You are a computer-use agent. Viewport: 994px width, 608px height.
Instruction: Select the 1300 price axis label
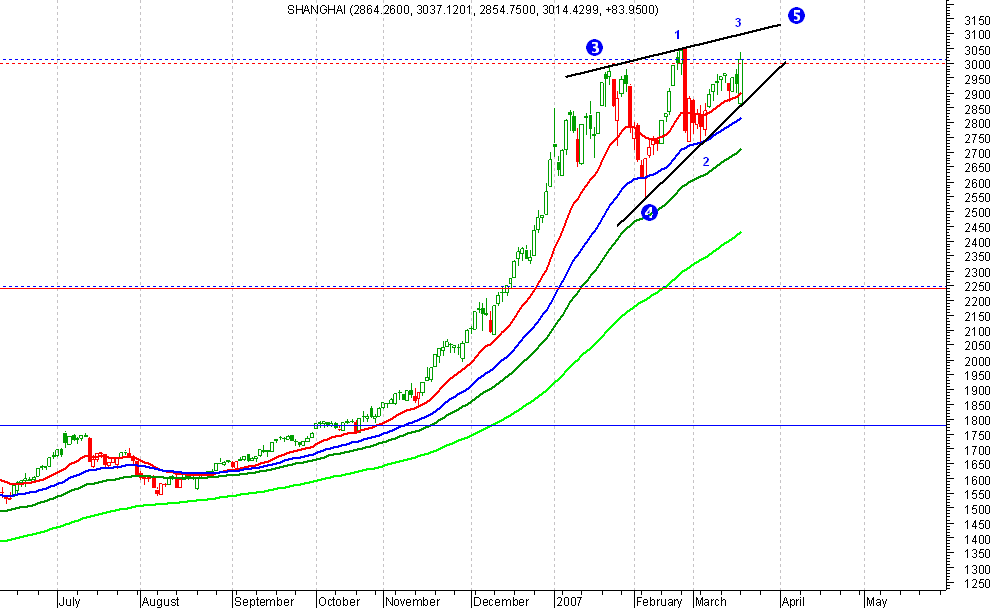[x=977, y=569]
